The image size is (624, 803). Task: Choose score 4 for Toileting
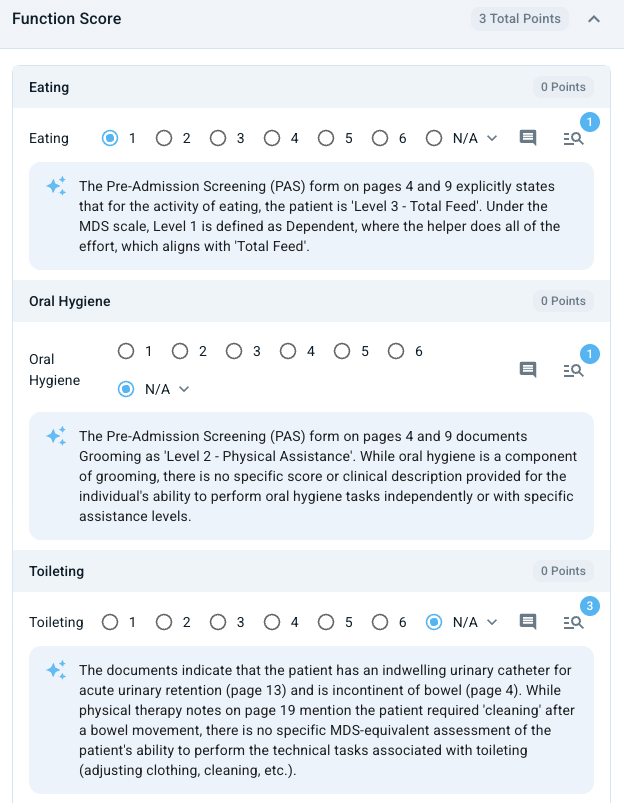(272, 622)
